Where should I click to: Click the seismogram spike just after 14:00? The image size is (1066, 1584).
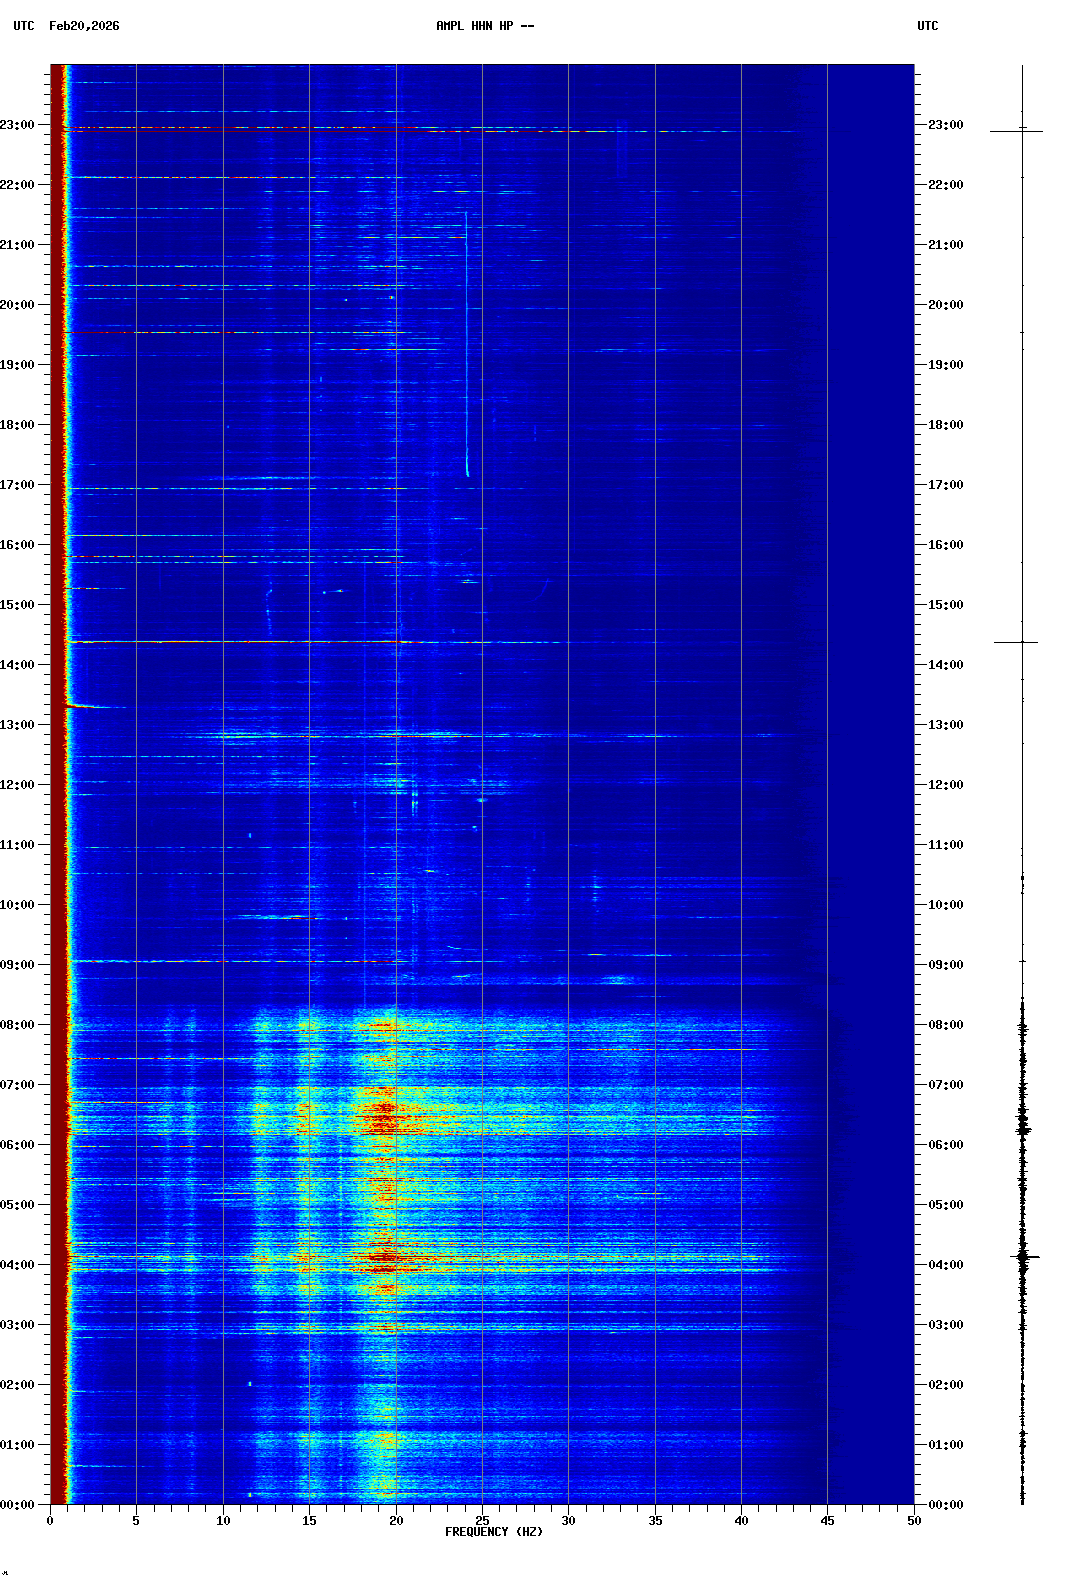(x=1016, y=642)
